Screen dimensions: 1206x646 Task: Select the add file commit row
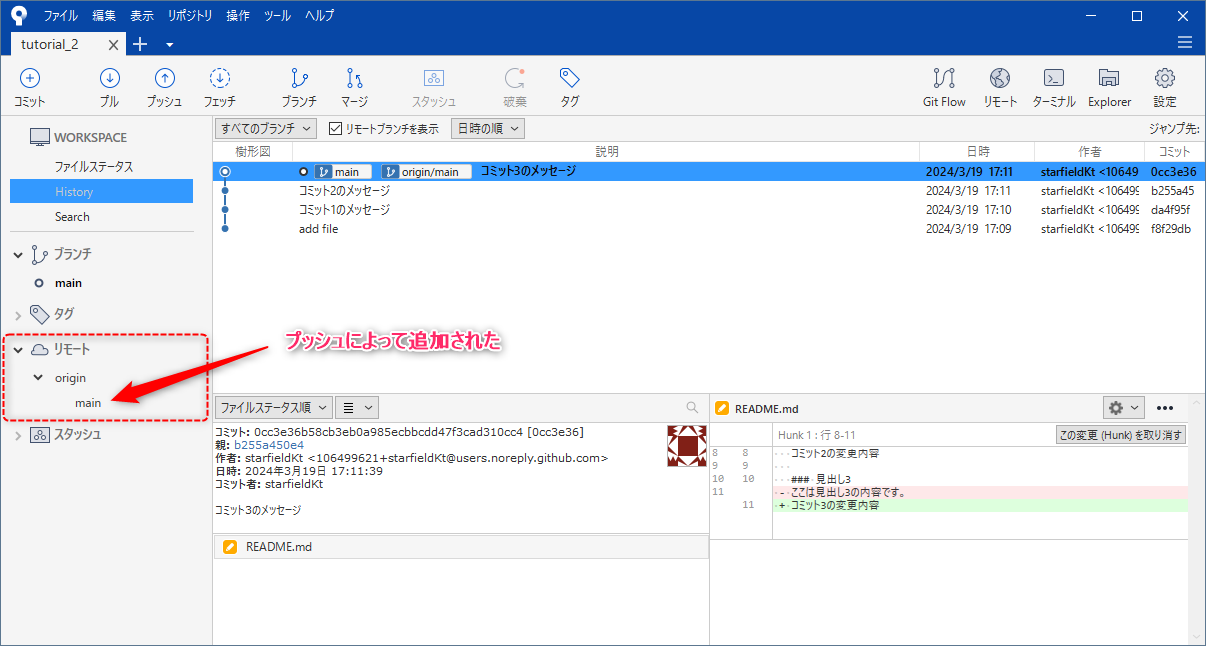(x=709, y=229)
